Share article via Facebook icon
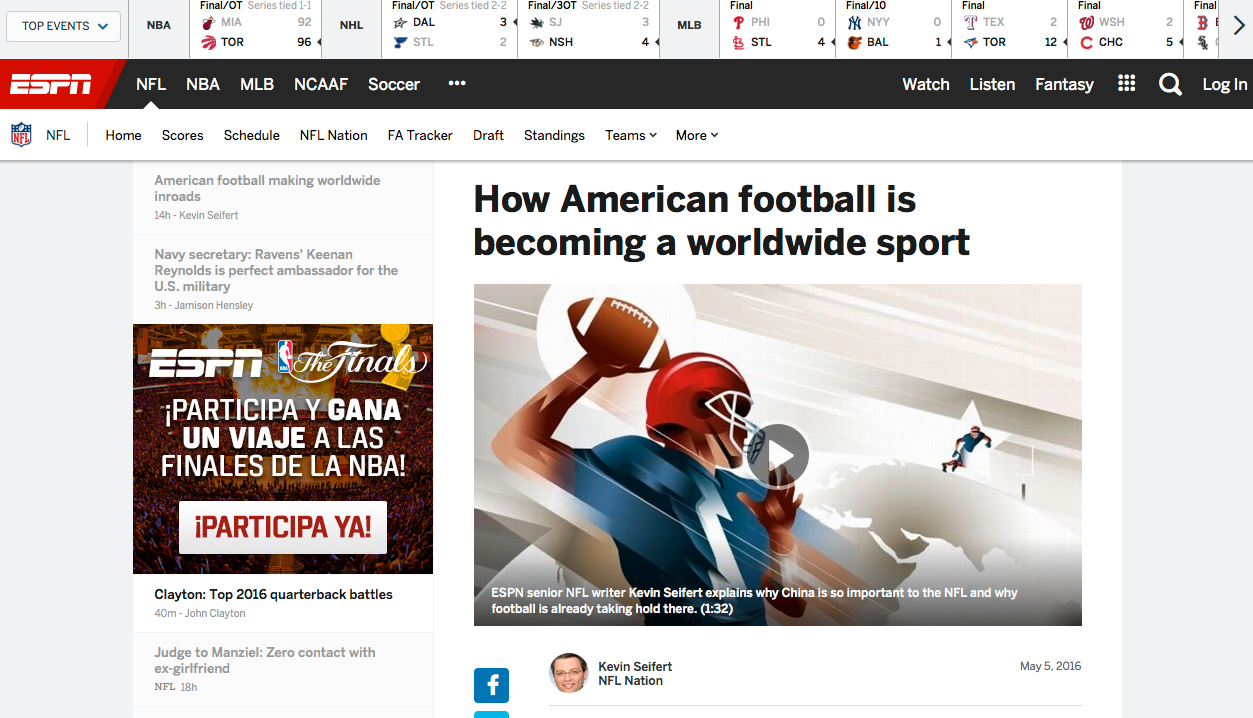 [x=491, y=685]
